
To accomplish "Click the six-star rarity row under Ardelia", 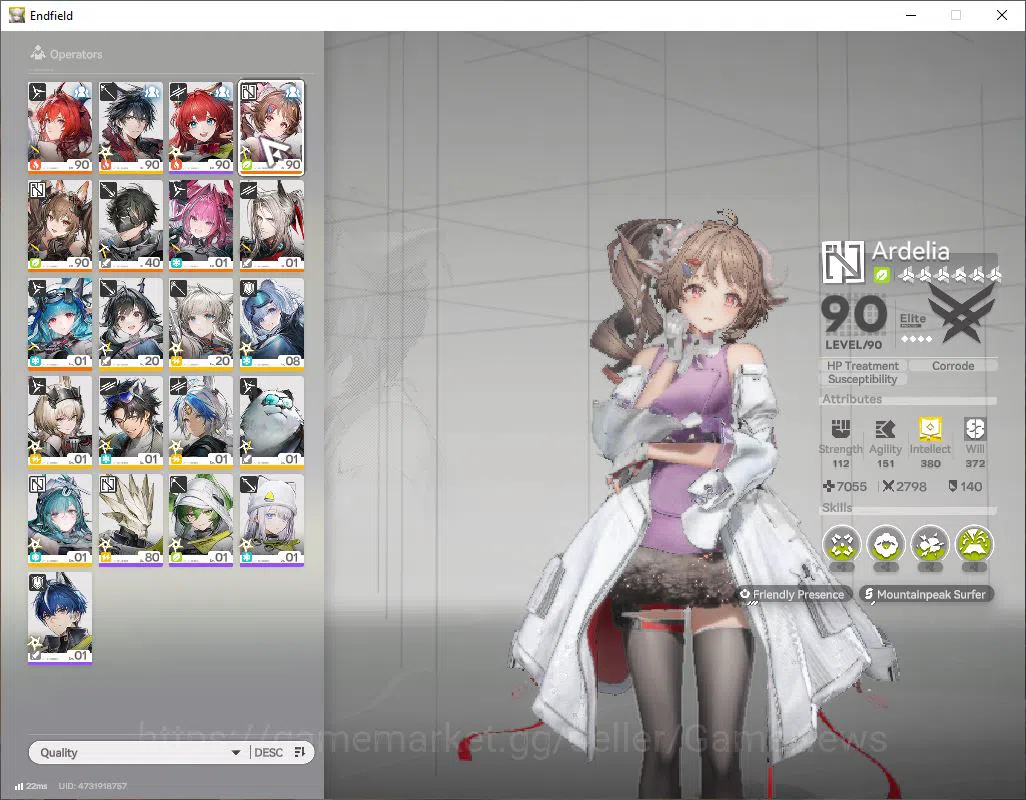I will [x=949, y=275].
